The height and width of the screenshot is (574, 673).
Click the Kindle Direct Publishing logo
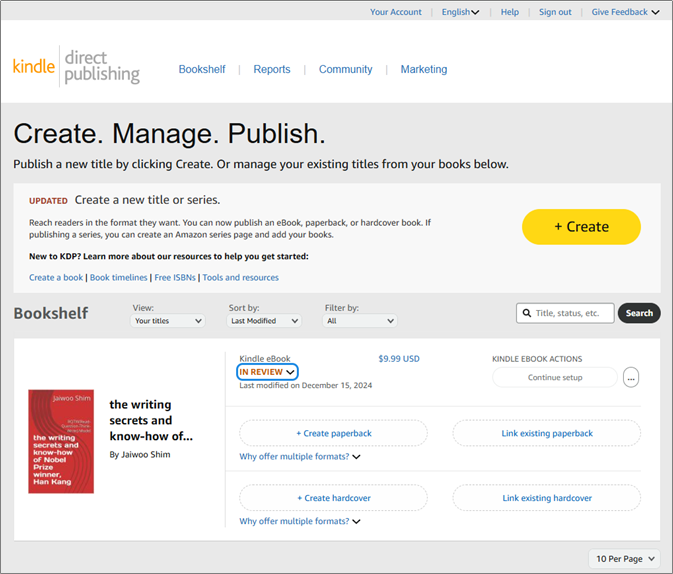pyautogui.click(x=76, y=67)
